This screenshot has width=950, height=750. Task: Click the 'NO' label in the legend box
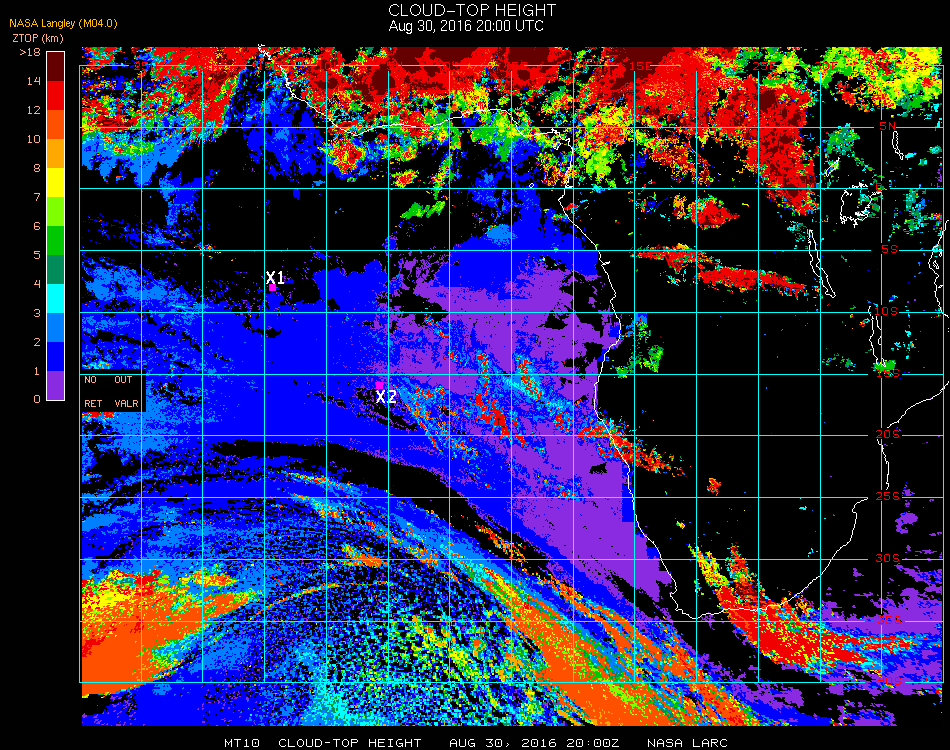[x=90, y=380]
